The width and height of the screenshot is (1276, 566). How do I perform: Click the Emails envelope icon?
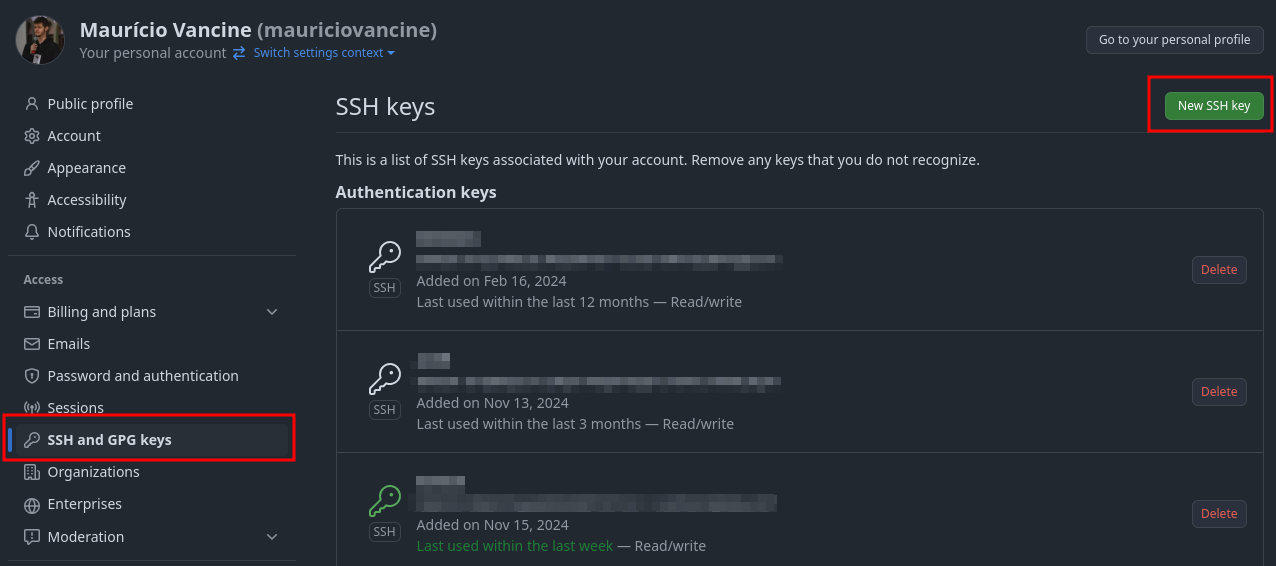pyautogui.click(x=32, y=344)
